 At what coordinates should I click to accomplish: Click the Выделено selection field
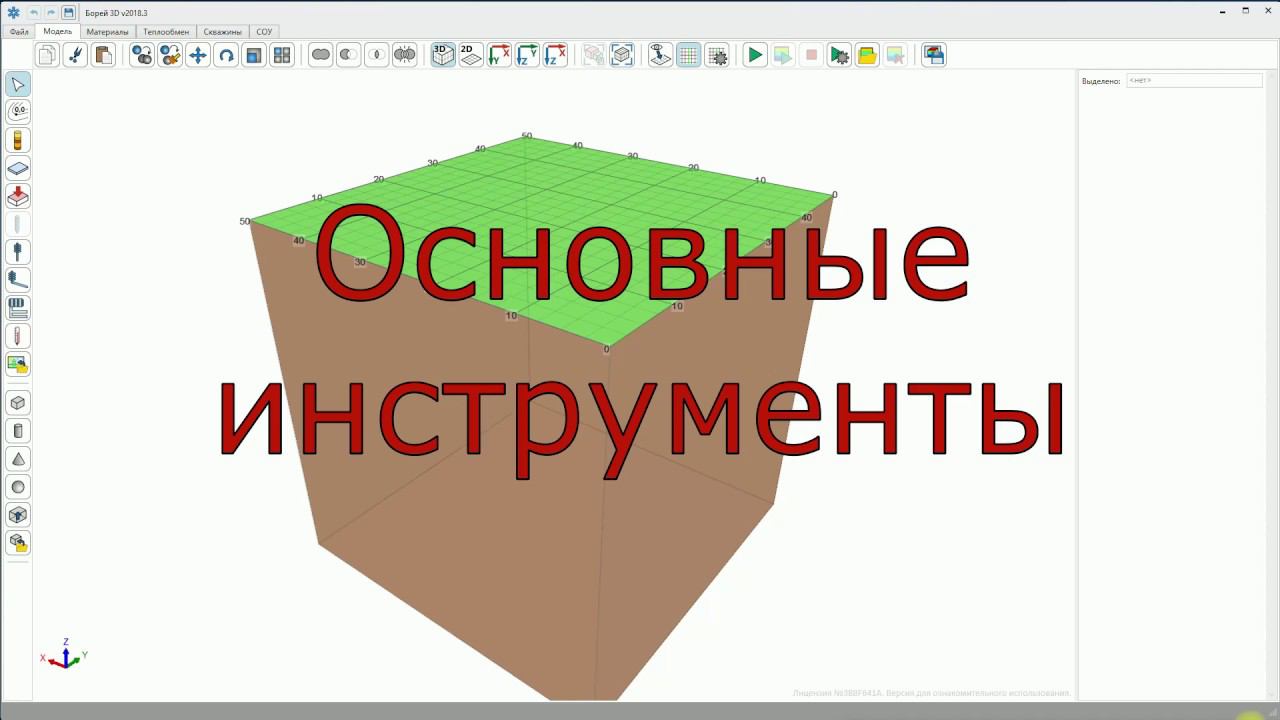click(1194, 80)
